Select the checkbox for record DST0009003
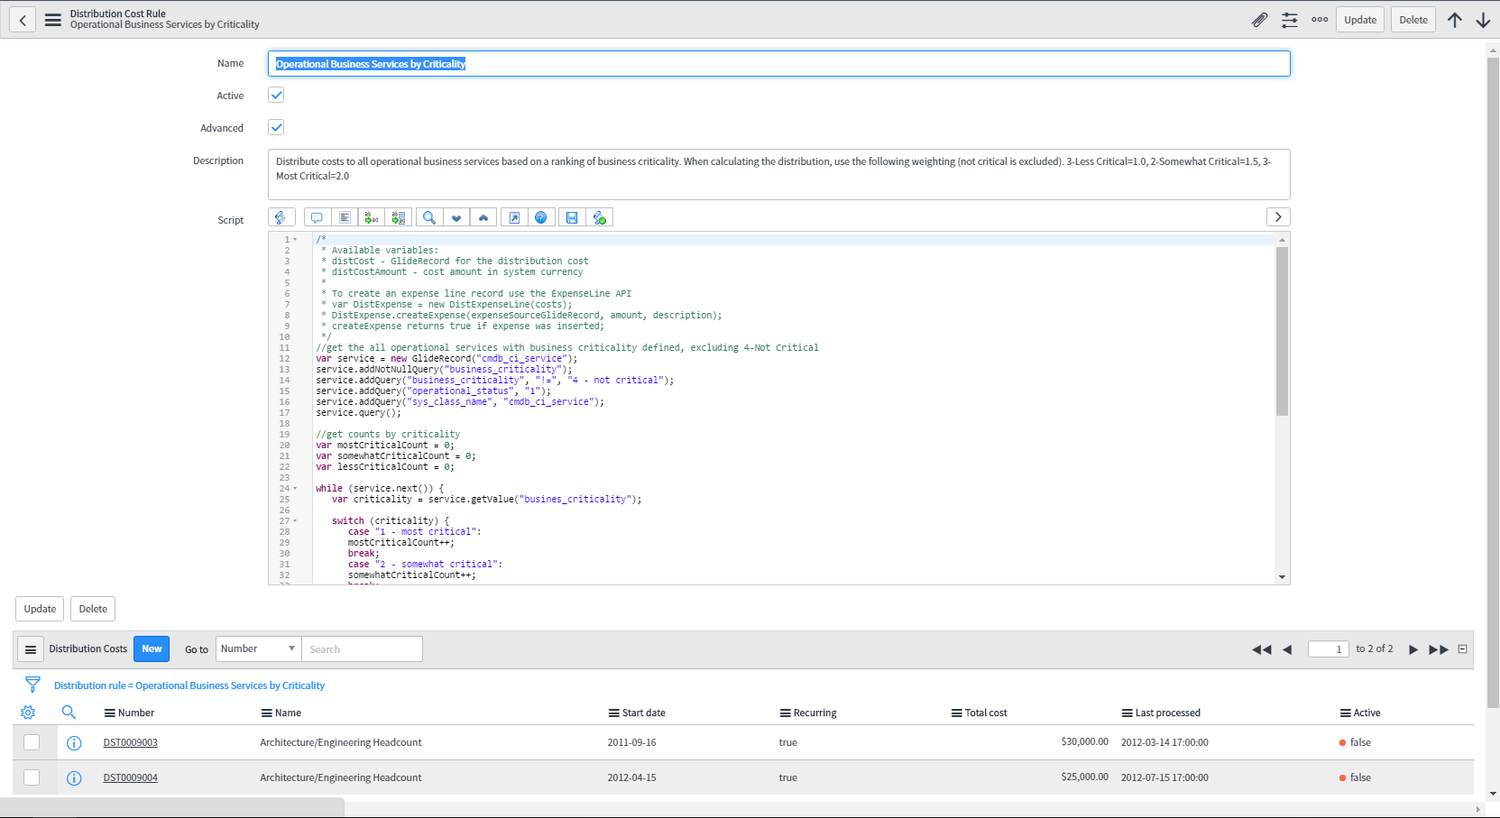 [30, 742]
